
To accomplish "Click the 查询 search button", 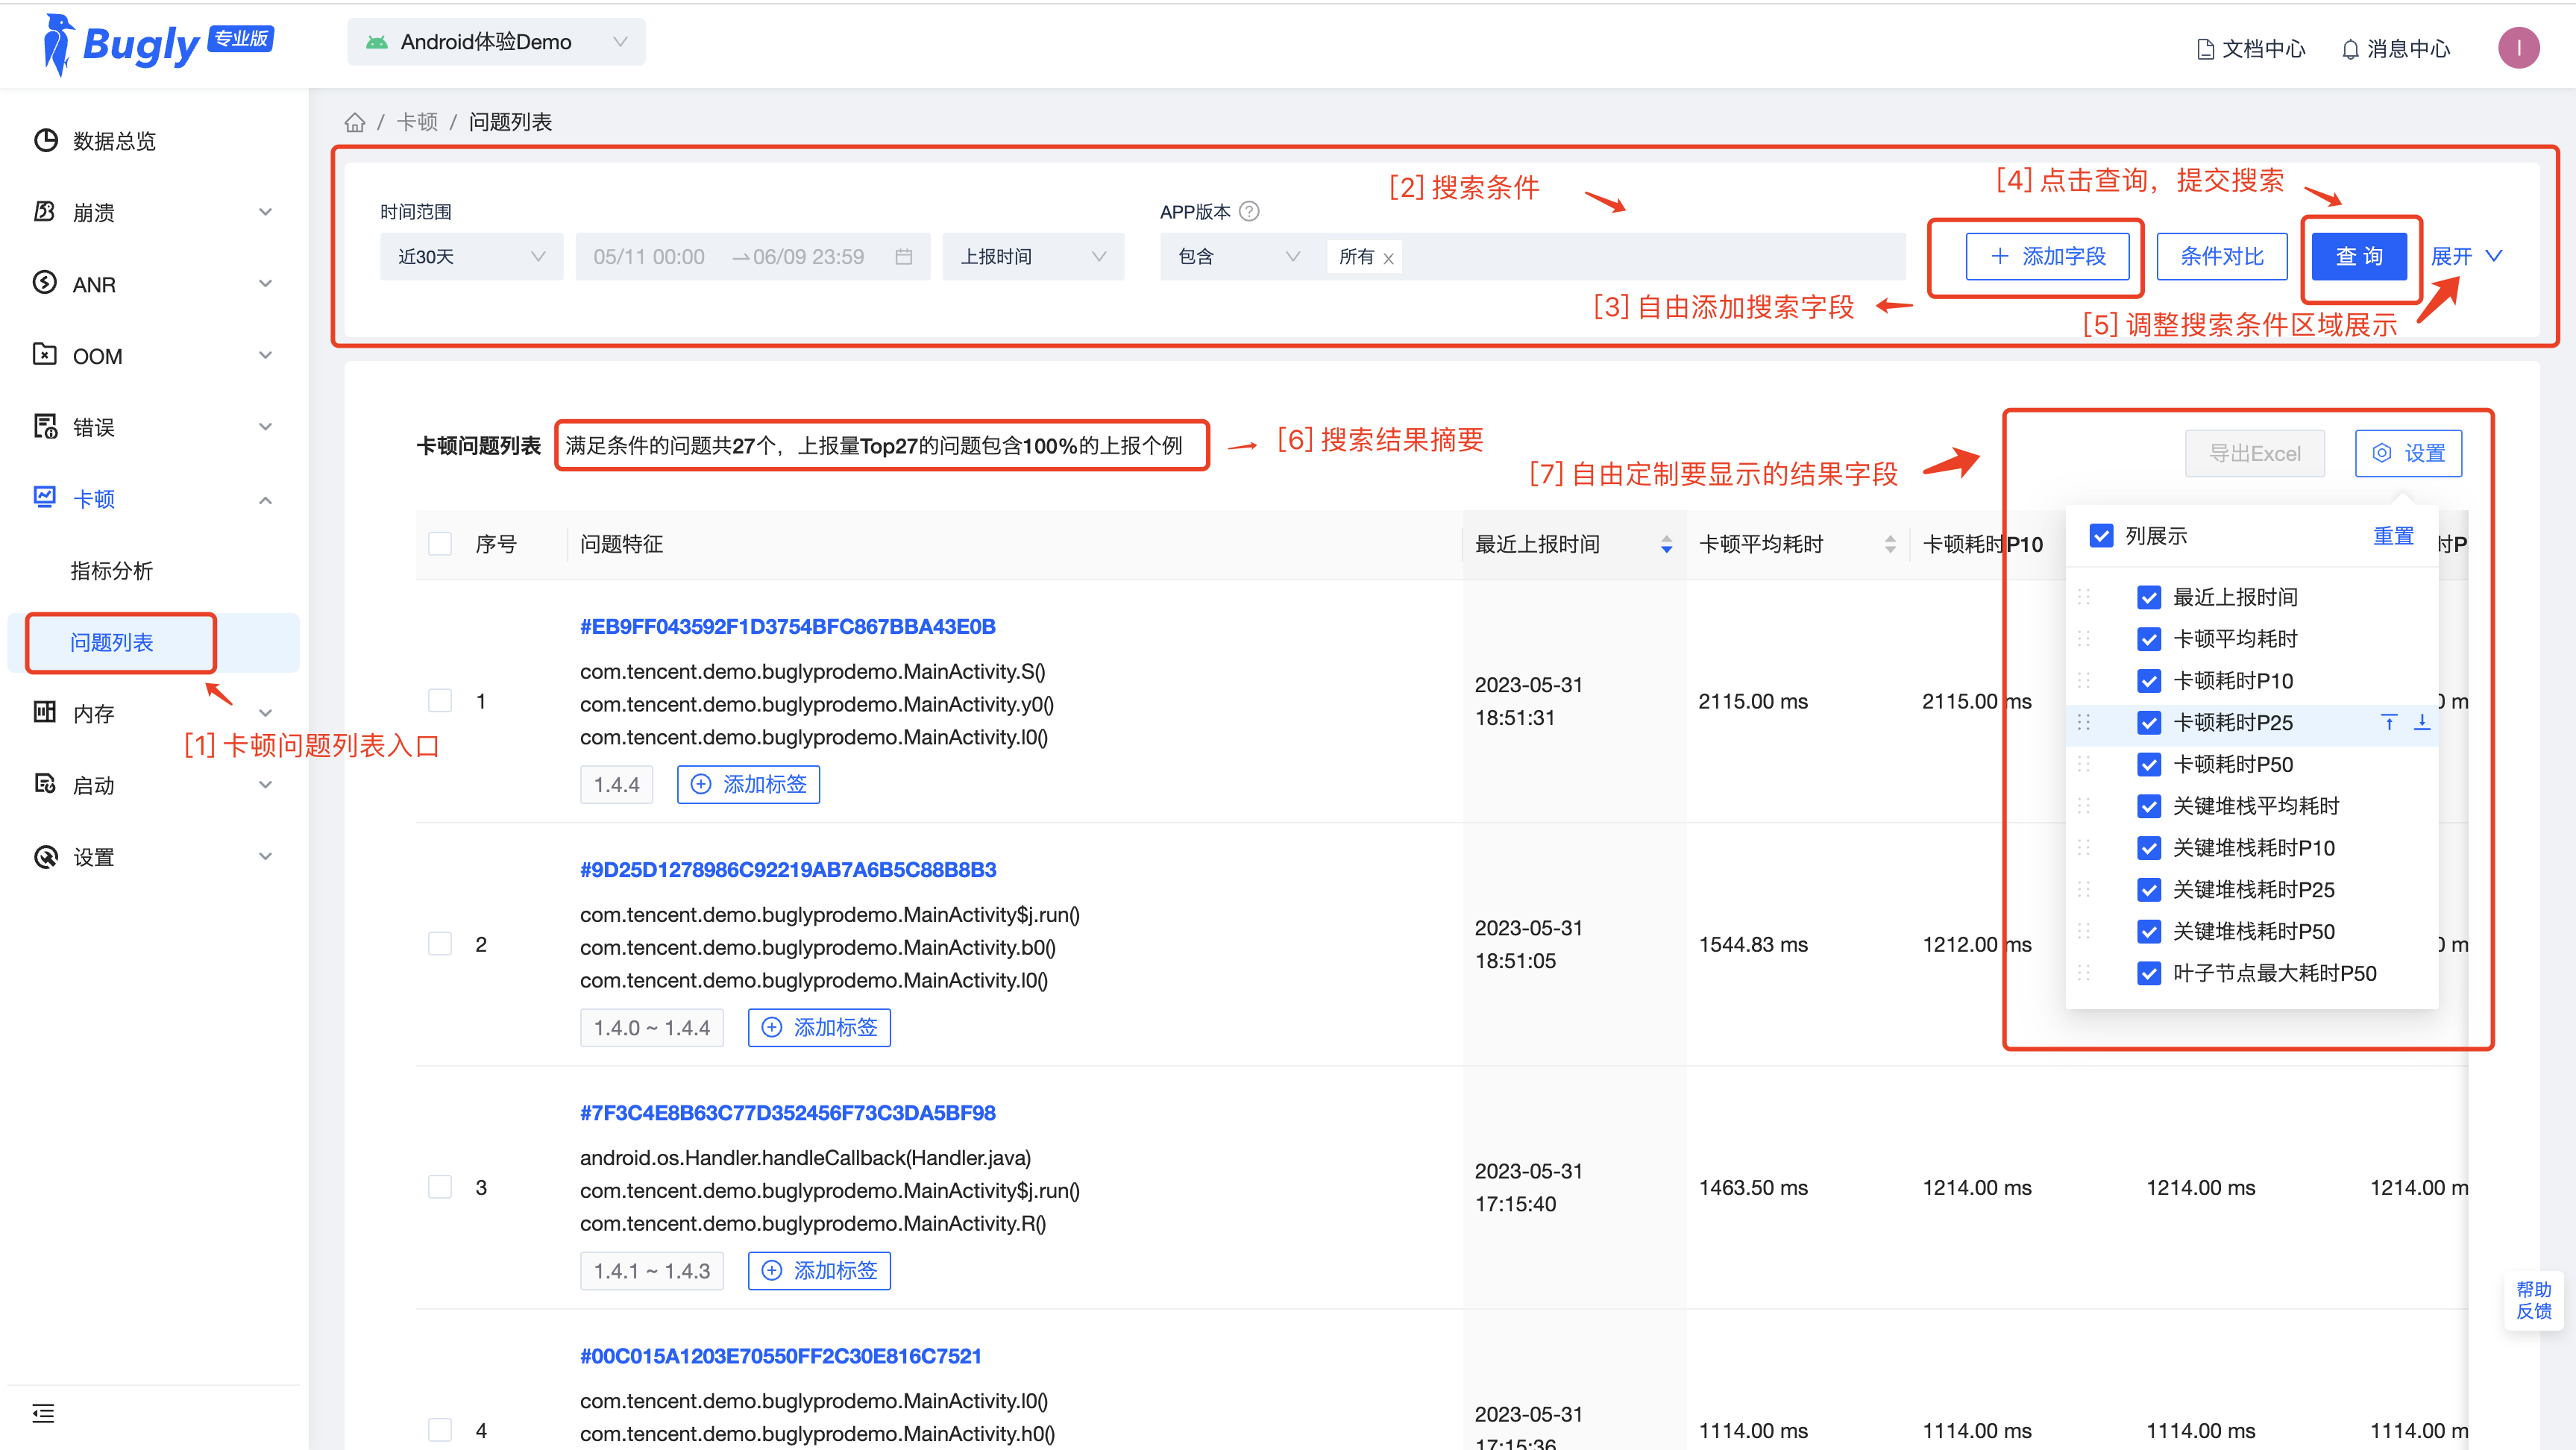I will (2359, 257).
